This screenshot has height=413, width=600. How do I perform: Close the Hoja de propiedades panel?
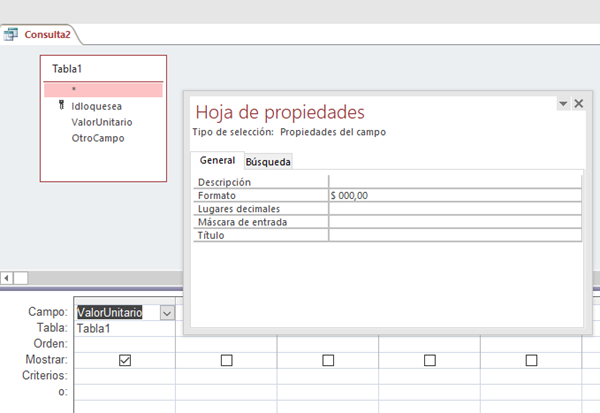click(x=578, y=103)
